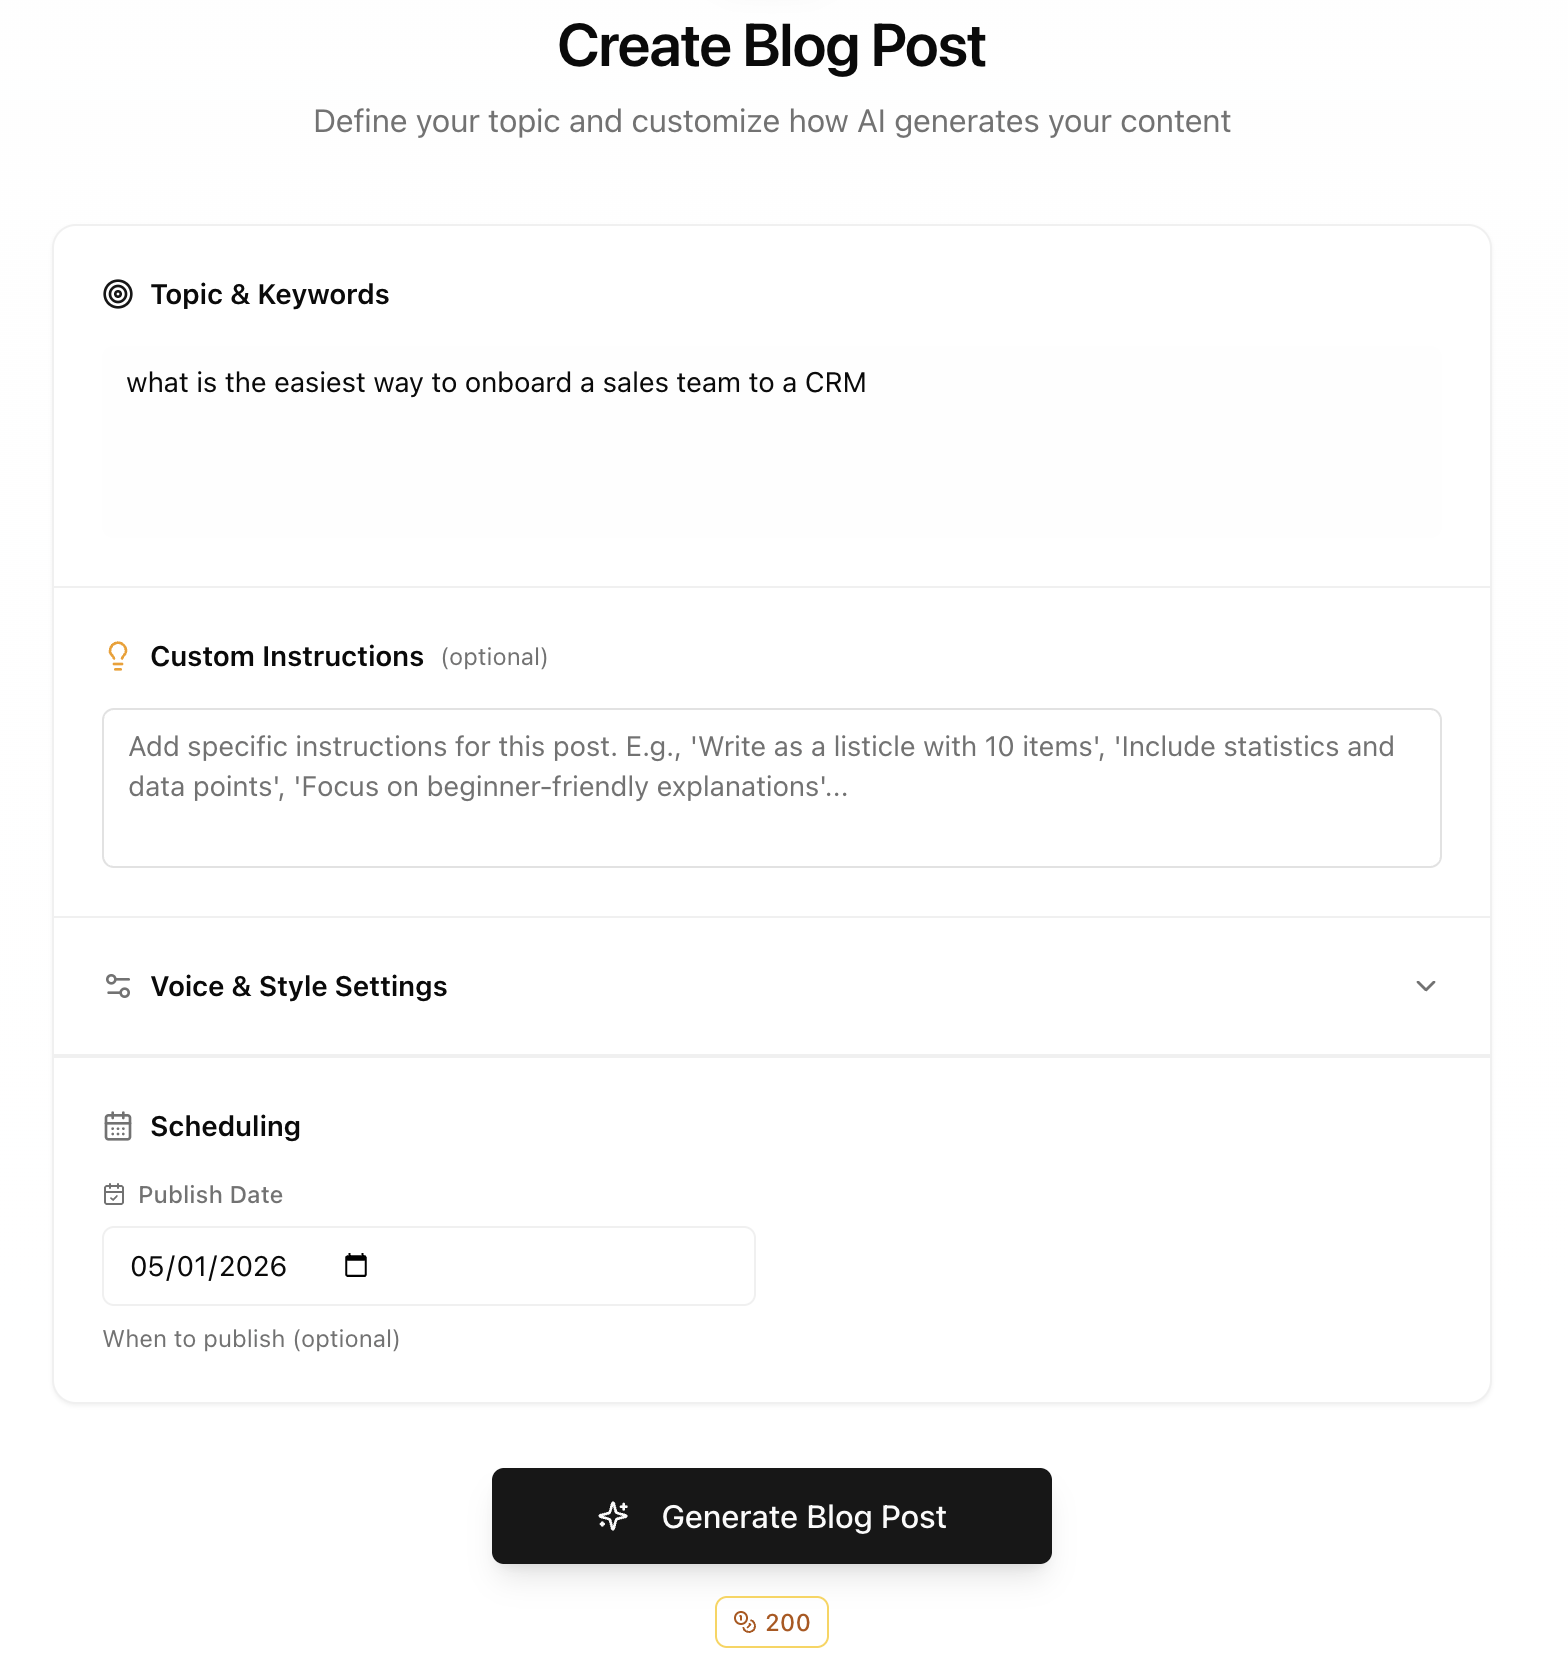Viewport: 1568px width, 1656px height.
Task: Click the Publish Date label
Action: 210,1194
